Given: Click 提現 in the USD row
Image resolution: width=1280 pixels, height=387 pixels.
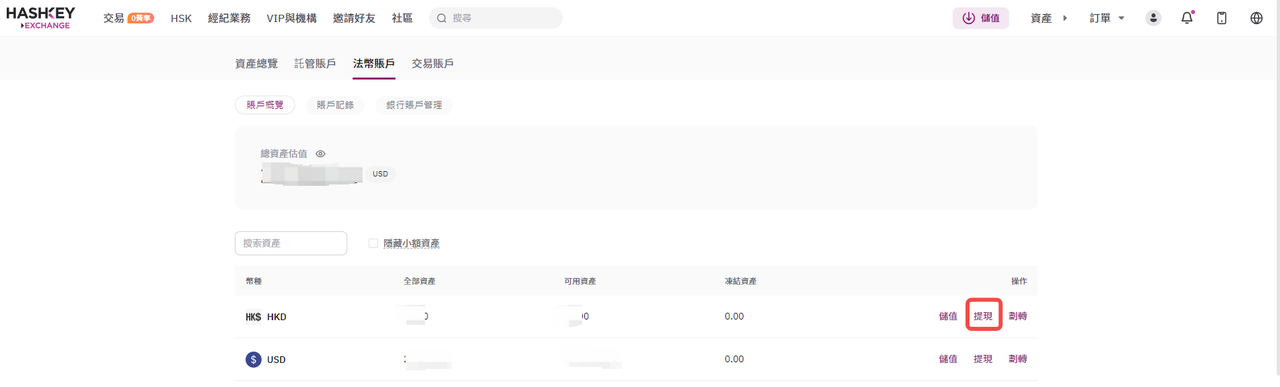Looking at the screenshot, I should [983, 359].
